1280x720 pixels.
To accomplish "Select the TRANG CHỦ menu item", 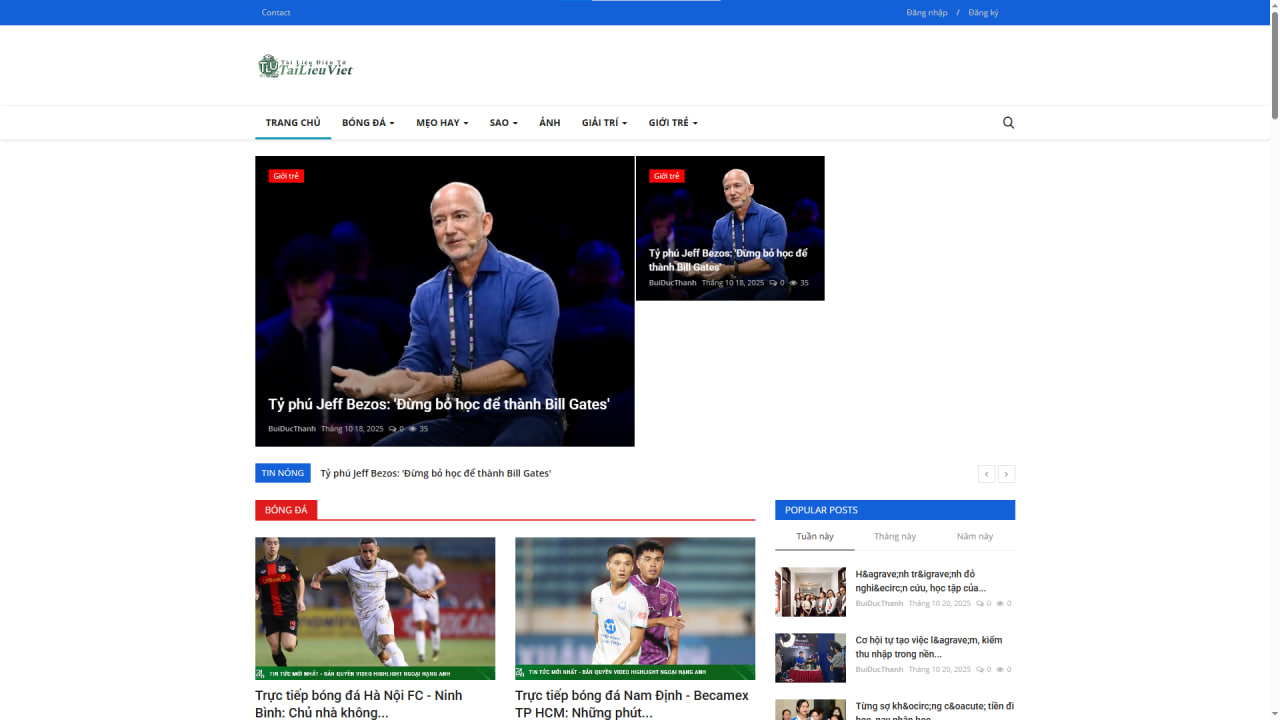I will [x=293, y=123].
